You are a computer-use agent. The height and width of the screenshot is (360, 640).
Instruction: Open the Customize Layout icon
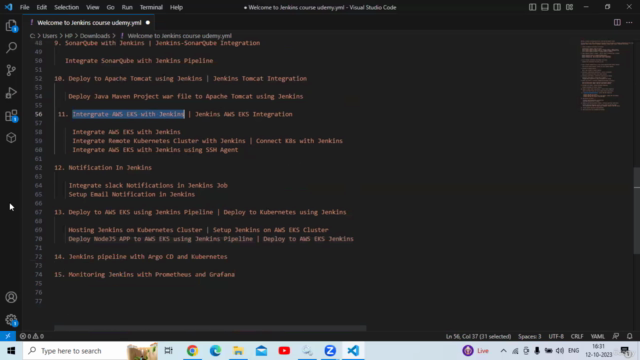pyautogui.click(x=569, y=7)
